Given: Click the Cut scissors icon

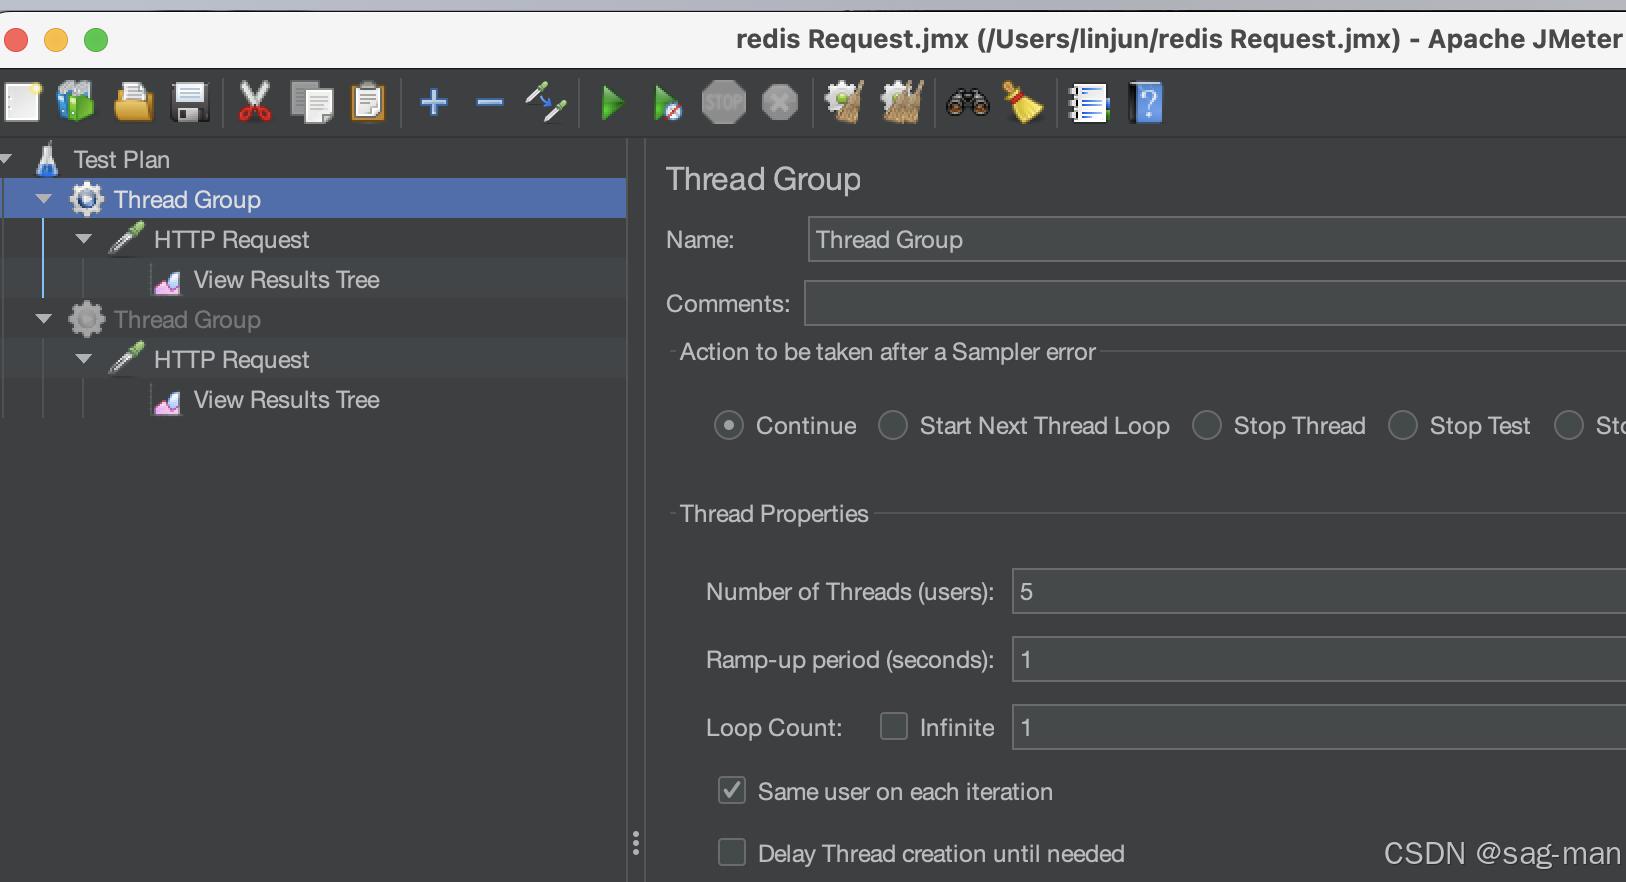Looking at the screenshot, I should [254, 102].
